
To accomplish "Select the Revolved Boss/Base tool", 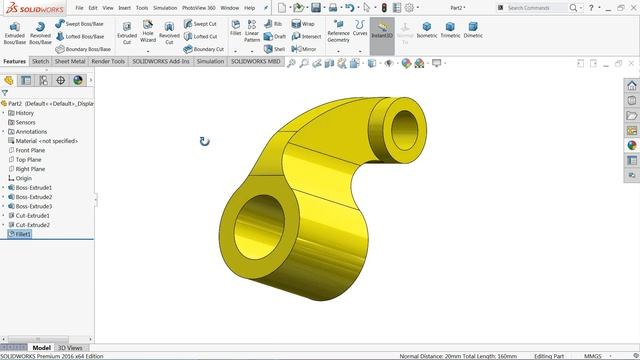I will click(40, 33).
